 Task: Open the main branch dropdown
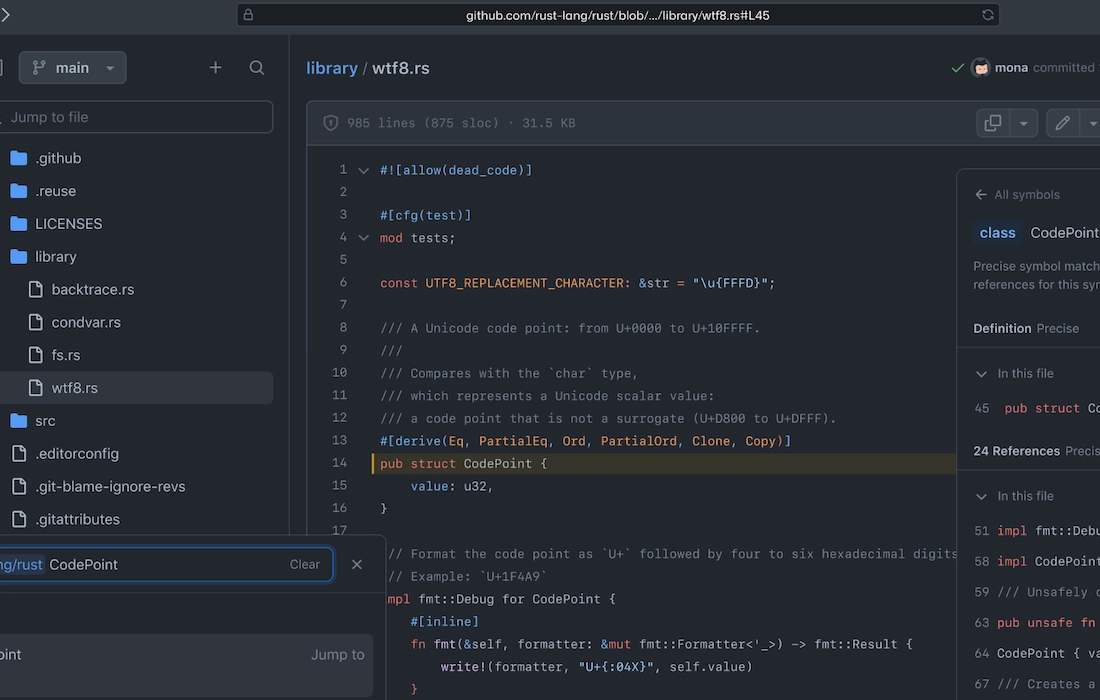(x=72, y=68)
